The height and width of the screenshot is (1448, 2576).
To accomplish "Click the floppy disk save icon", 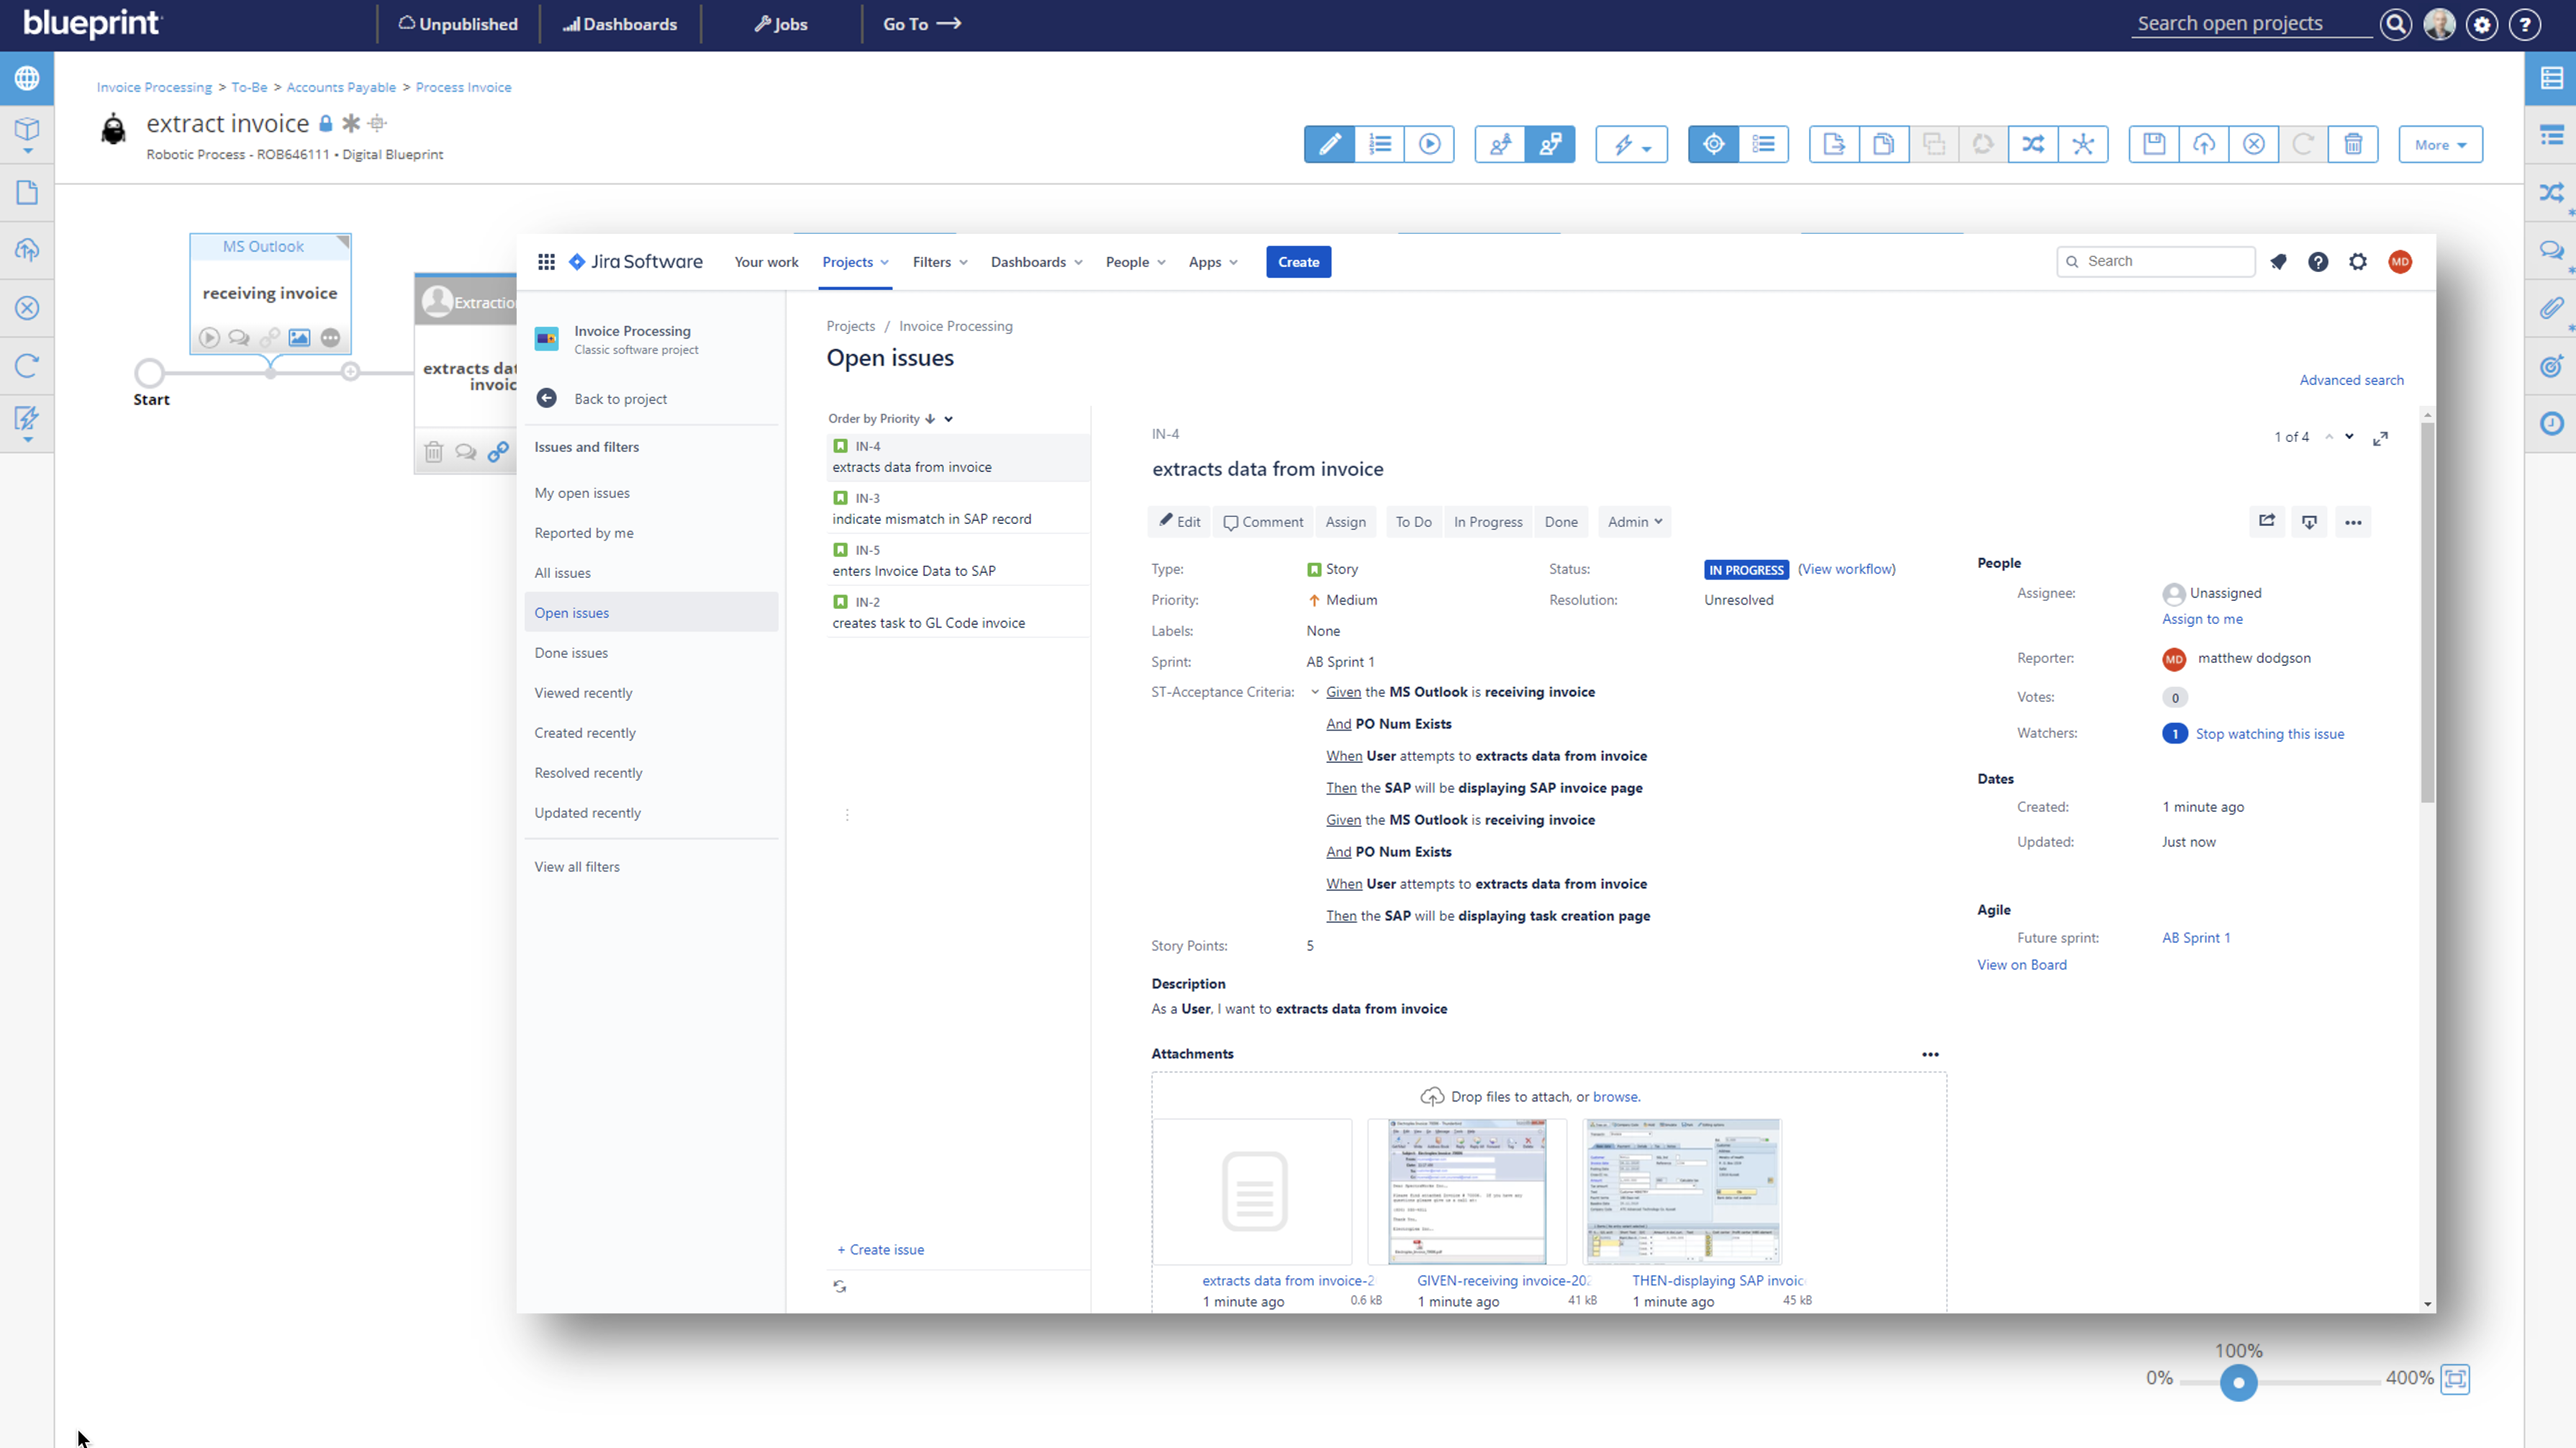I will tap(2154, 144).
